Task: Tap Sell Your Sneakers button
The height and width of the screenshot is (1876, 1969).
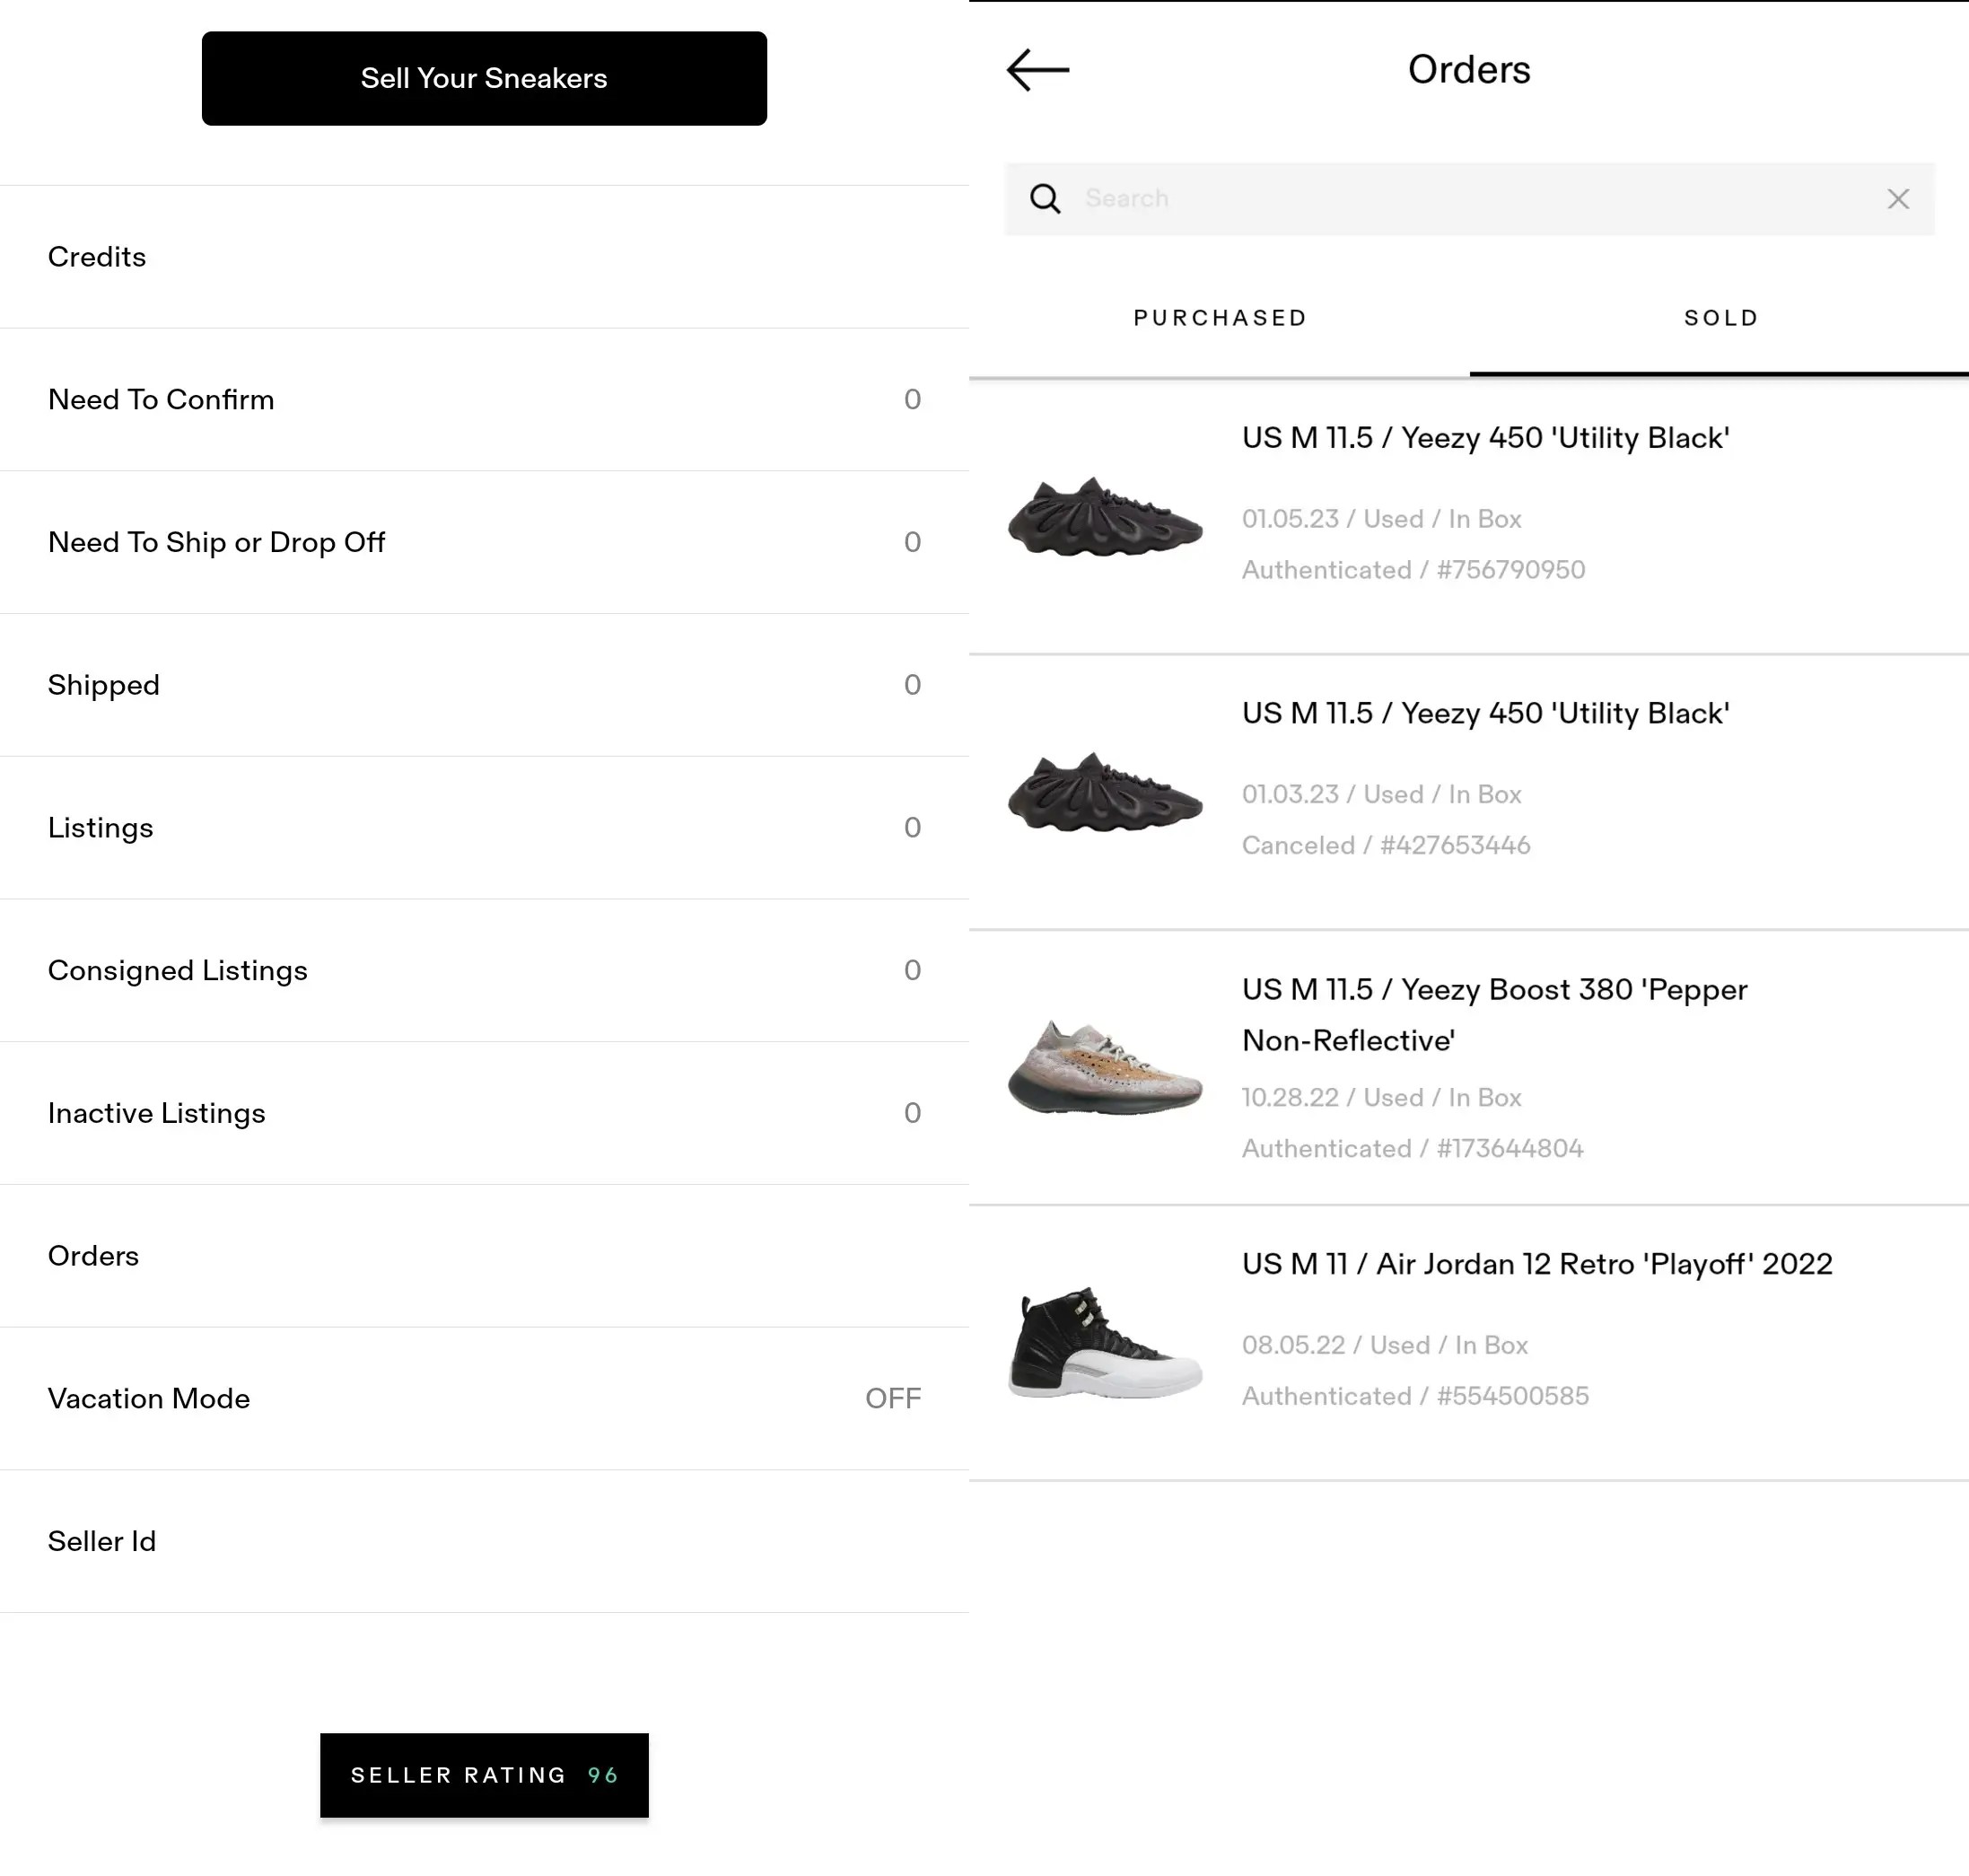Action: [484, 78]
